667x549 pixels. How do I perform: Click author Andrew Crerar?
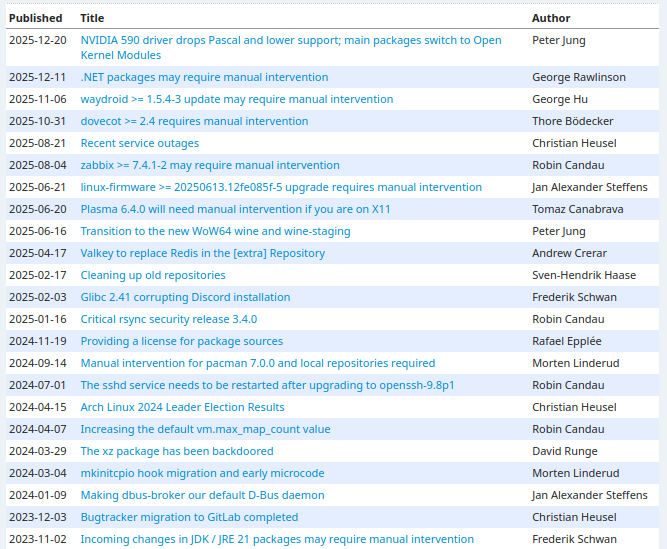(x=569, y=253)
